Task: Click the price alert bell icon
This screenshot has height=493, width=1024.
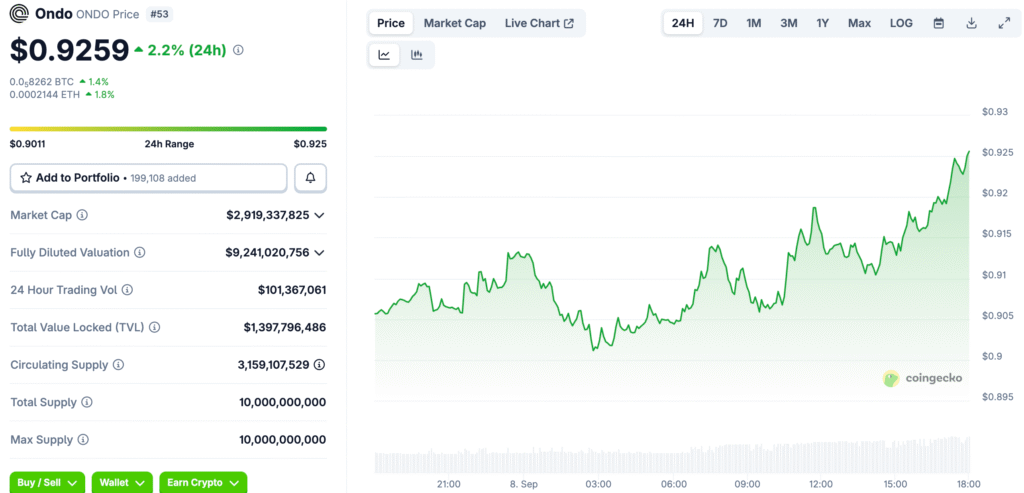Action: click(x=311, y=178)
